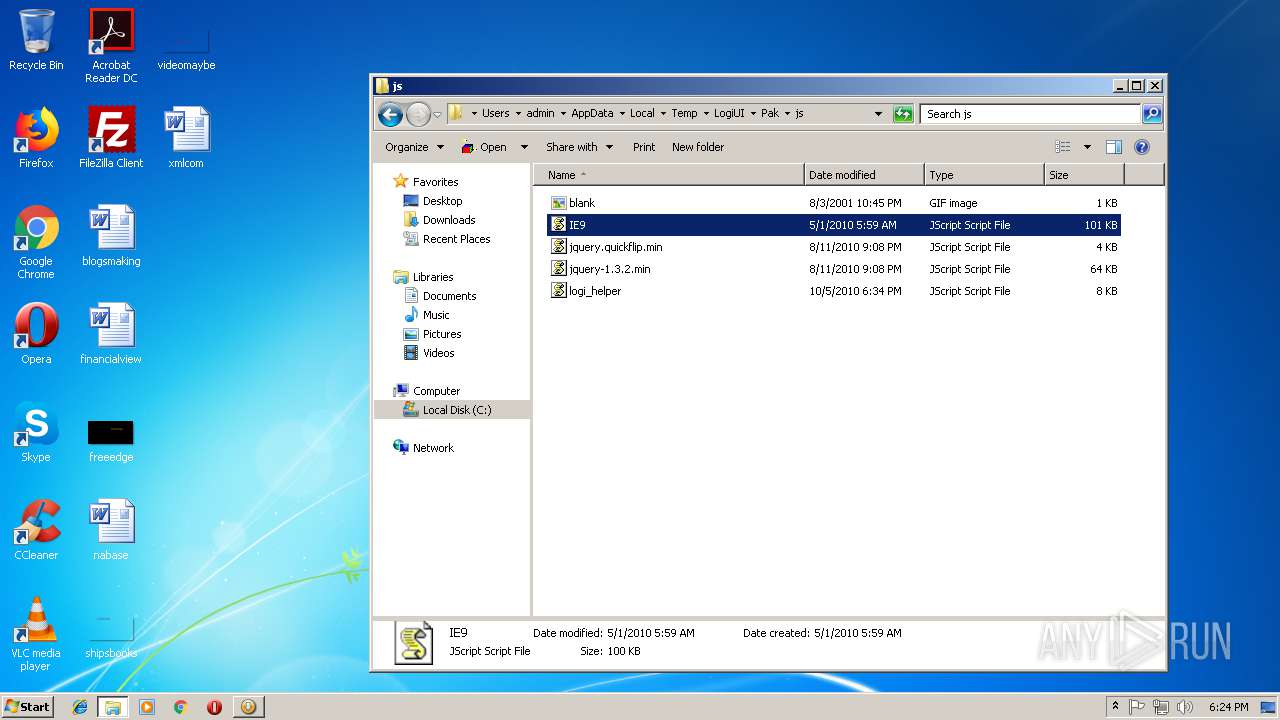The height and width of the screenshot is (720, 1280).
Task: Change view with the views icon
Action: click(1063, 147)
